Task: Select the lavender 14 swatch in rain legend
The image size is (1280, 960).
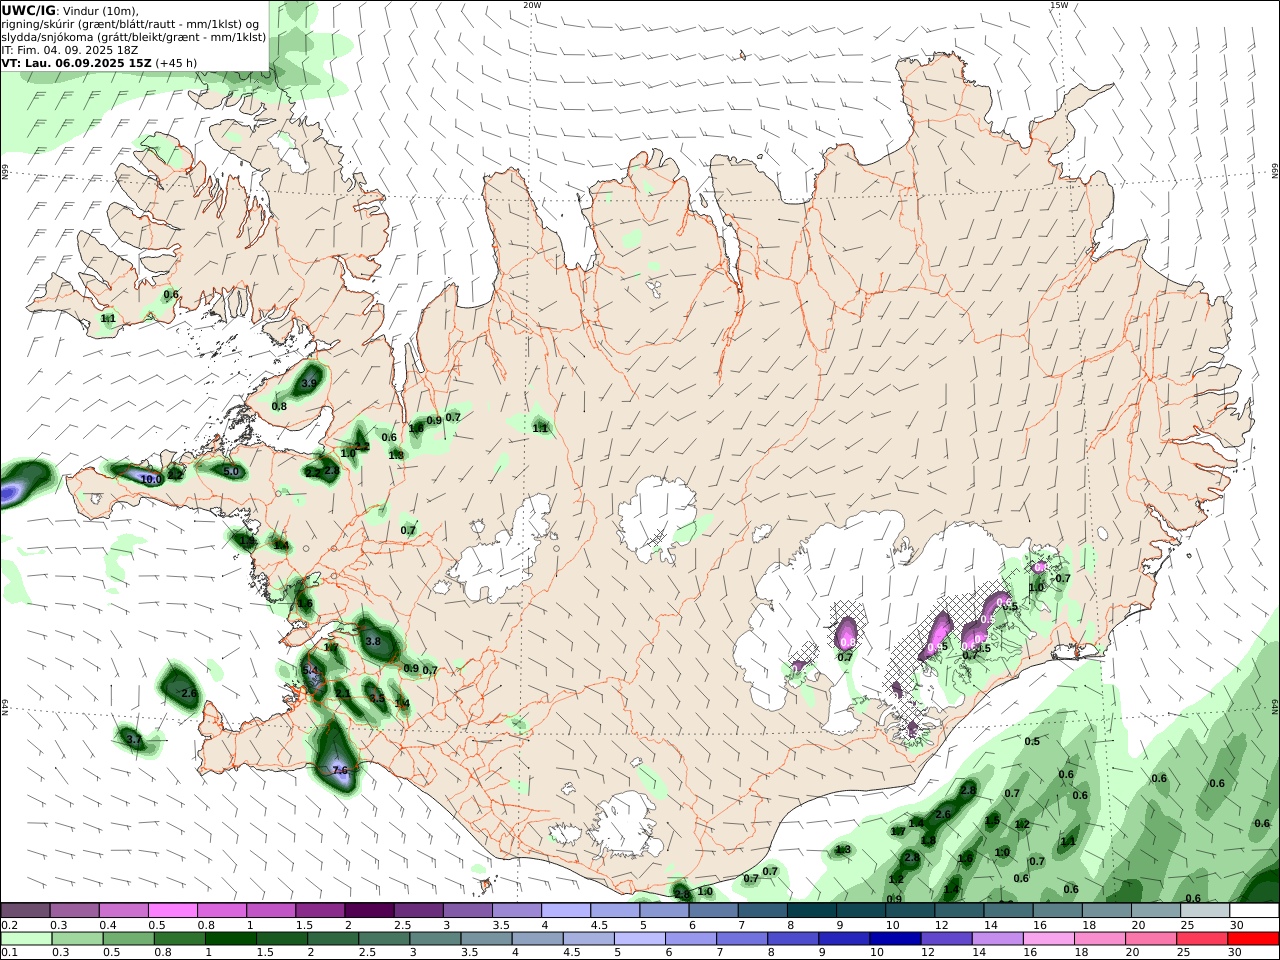Action: [x=996, y=939]
